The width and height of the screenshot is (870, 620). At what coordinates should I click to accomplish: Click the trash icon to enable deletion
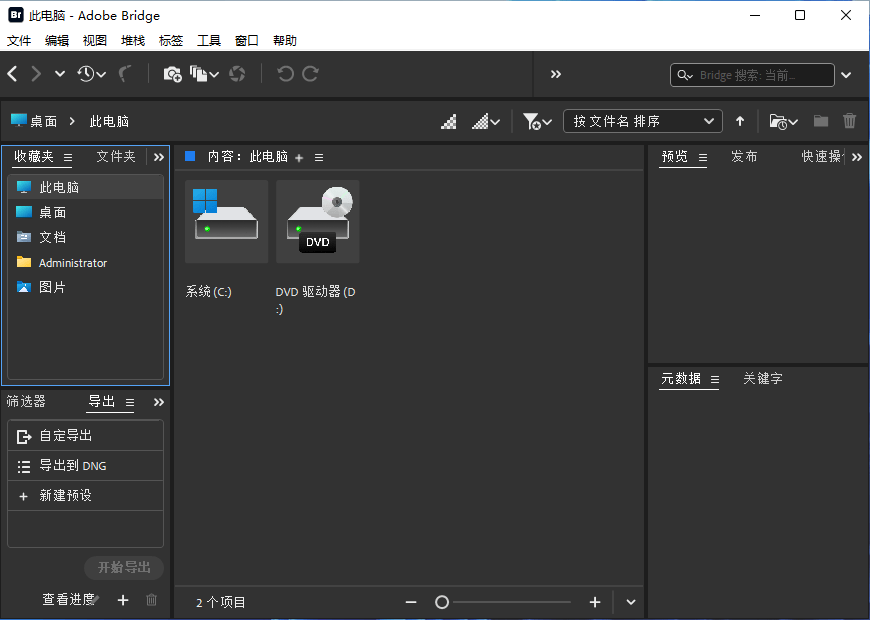tap(849, 121)
